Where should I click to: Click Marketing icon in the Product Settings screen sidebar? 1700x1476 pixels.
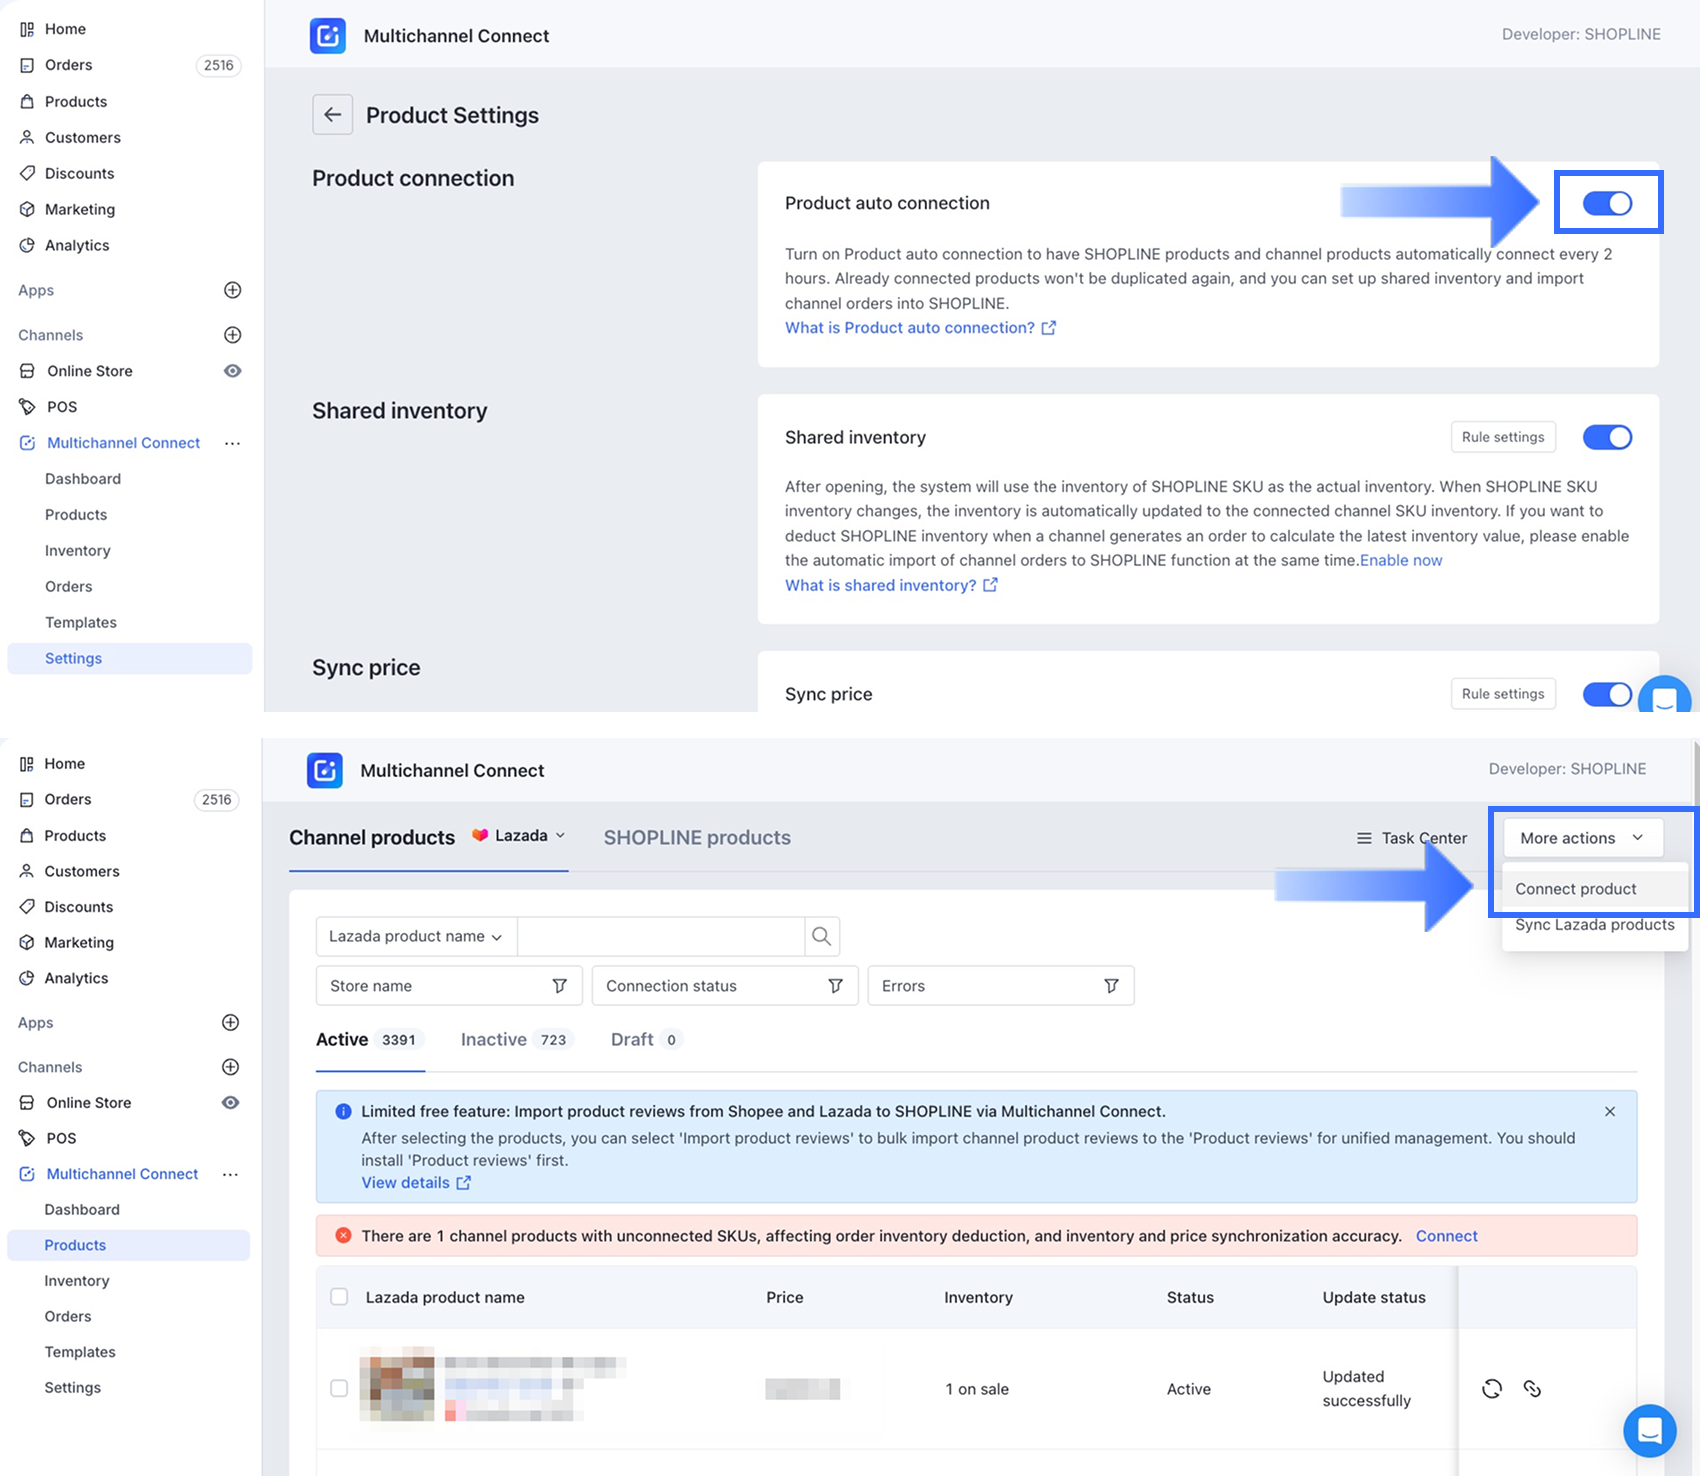[x=27, y=209]
